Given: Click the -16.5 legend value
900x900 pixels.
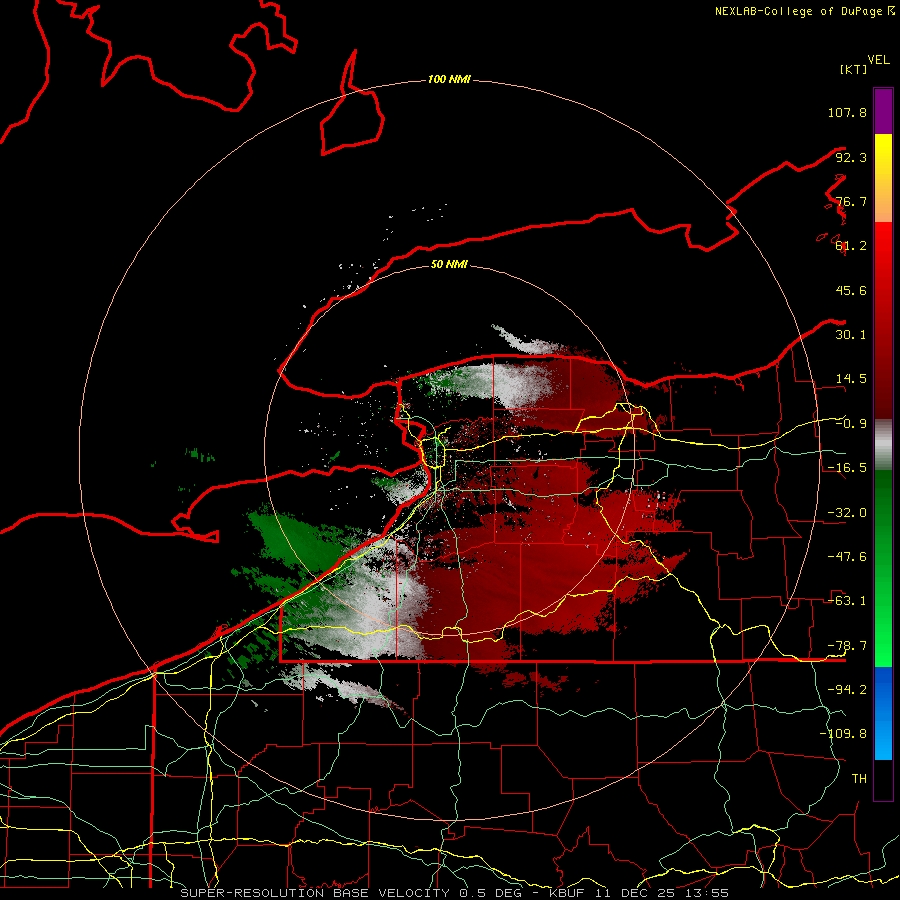Looking at the screenshot, I should pos(847,468).
